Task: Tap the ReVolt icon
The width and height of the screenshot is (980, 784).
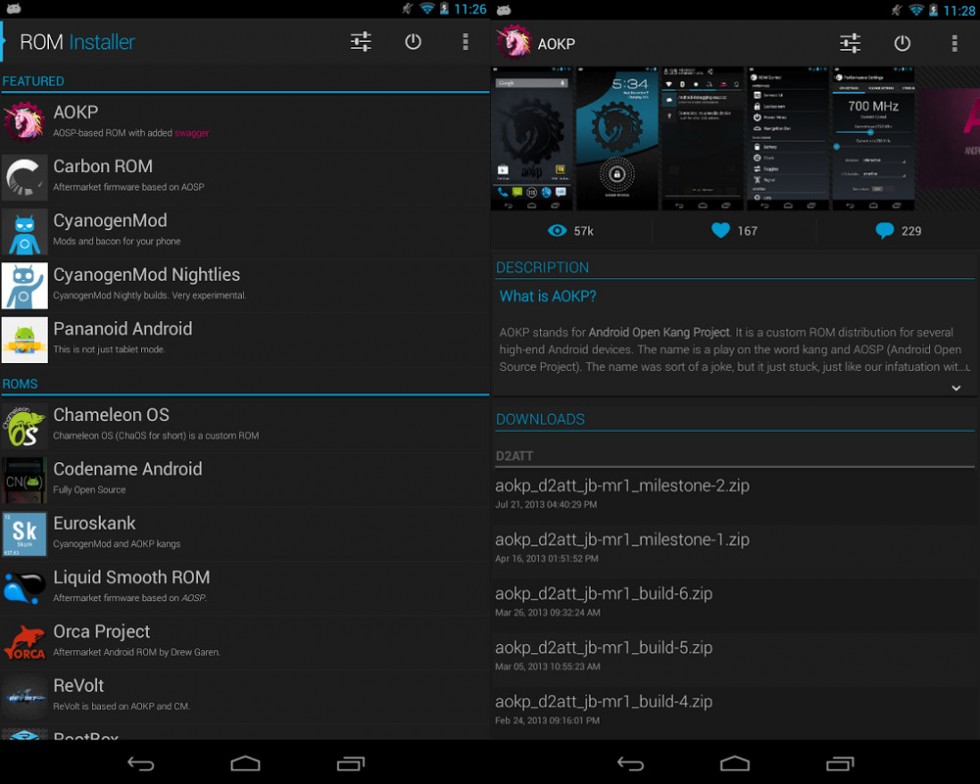Action: pos(24,697)
